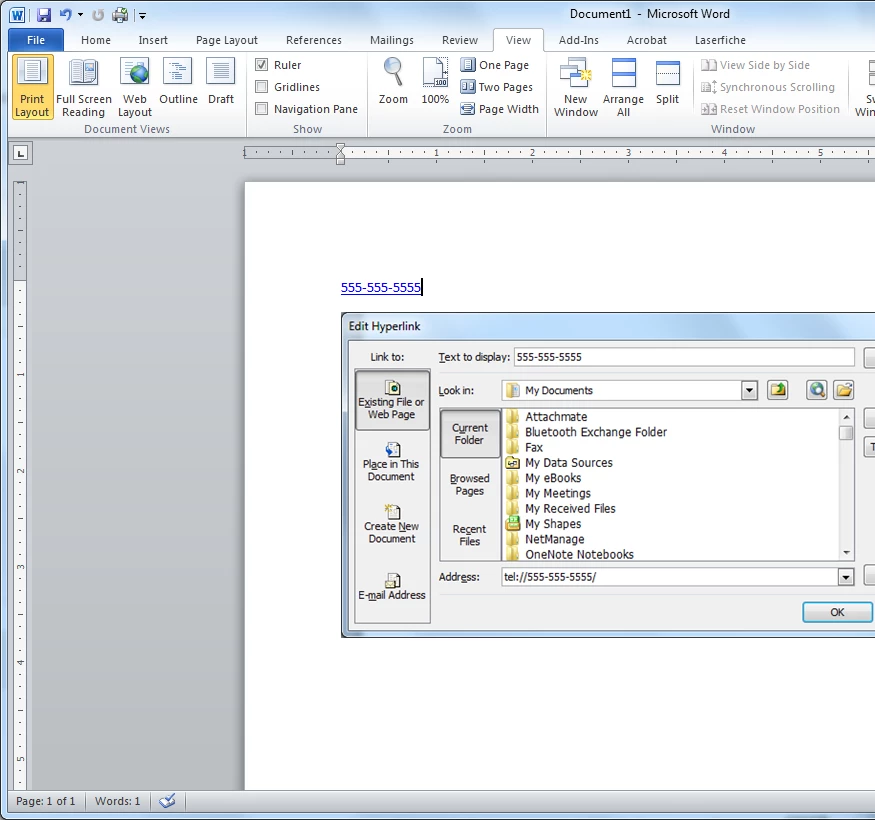Click the file list scroll down arrow
The height and width of the screenshot is (820, 875).
click(847, 553)
